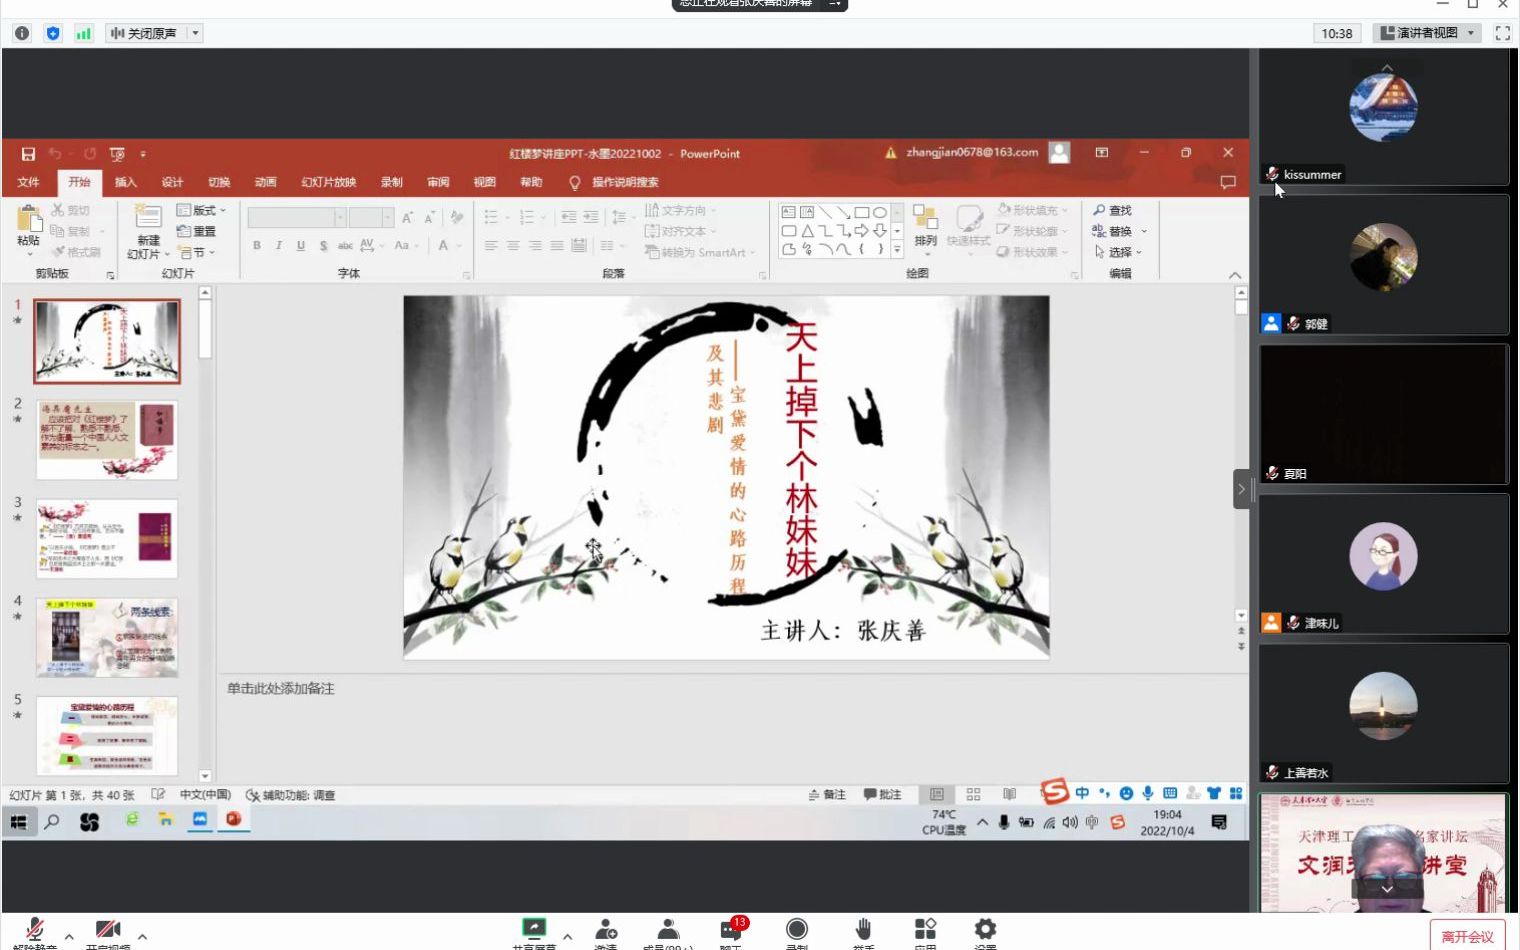Select slide 4 thumbnail in the panel
This screenshot has width=1520, height=950.
pyautogui.click(x=107, y=637)
